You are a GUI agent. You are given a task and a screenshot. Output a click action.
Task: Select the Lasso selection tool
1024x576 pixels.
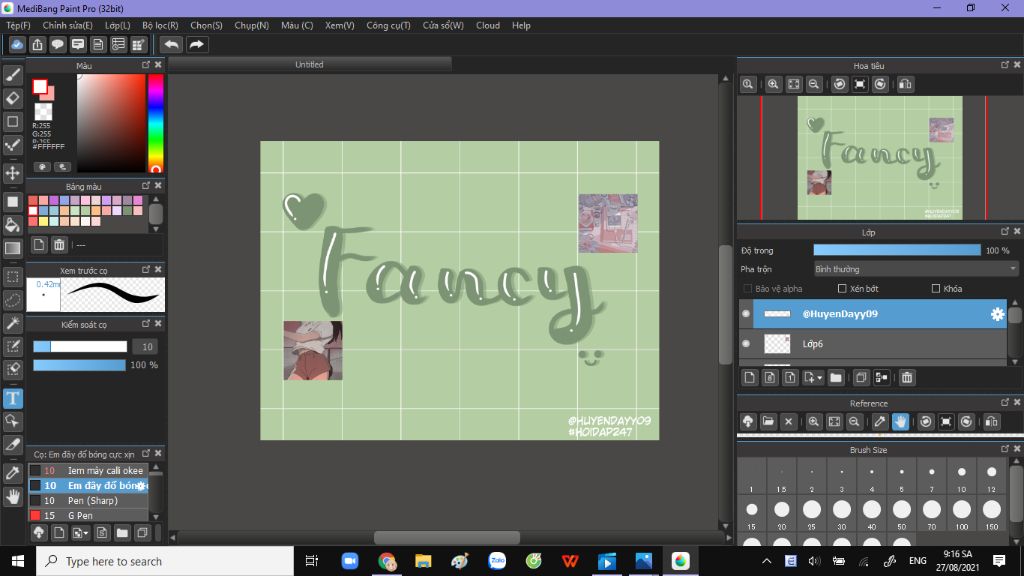12,300
